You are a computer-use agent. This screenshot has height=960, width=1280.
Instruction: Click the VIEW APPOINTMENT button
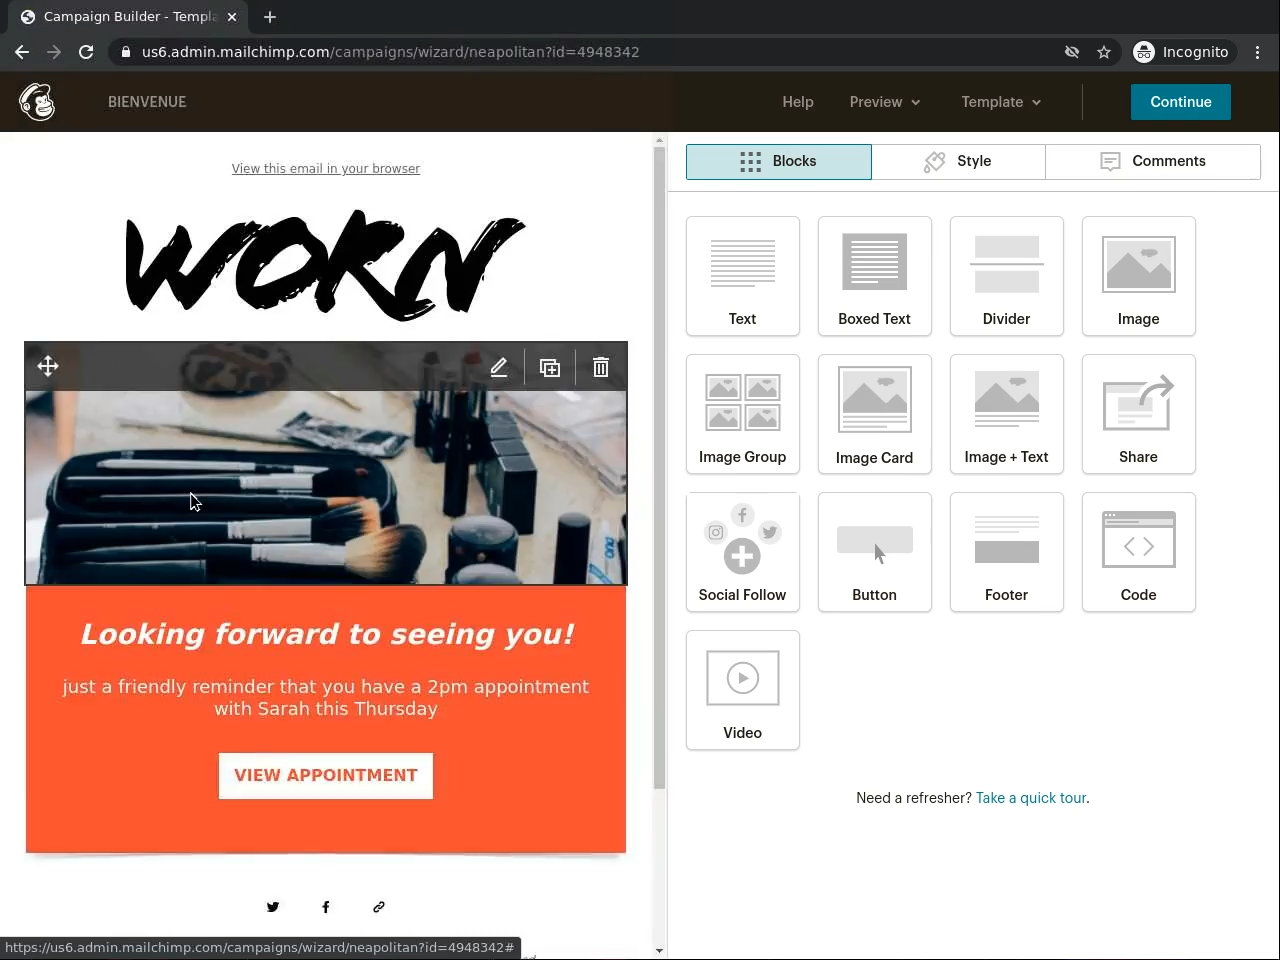pyautogui.click(x=326, y=776)
